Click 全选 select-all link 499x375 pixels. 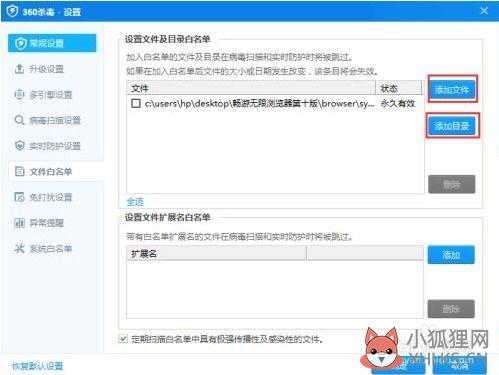135,202
